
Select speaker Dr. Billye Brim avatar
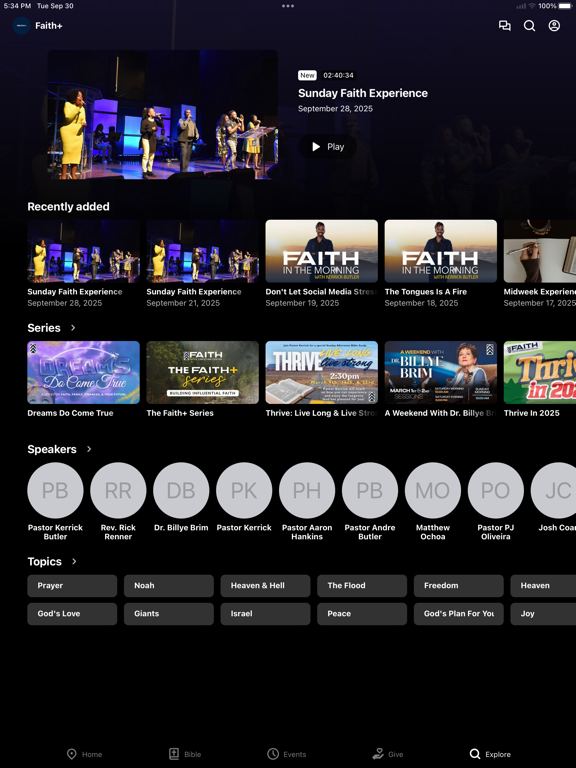coord(181,490)
